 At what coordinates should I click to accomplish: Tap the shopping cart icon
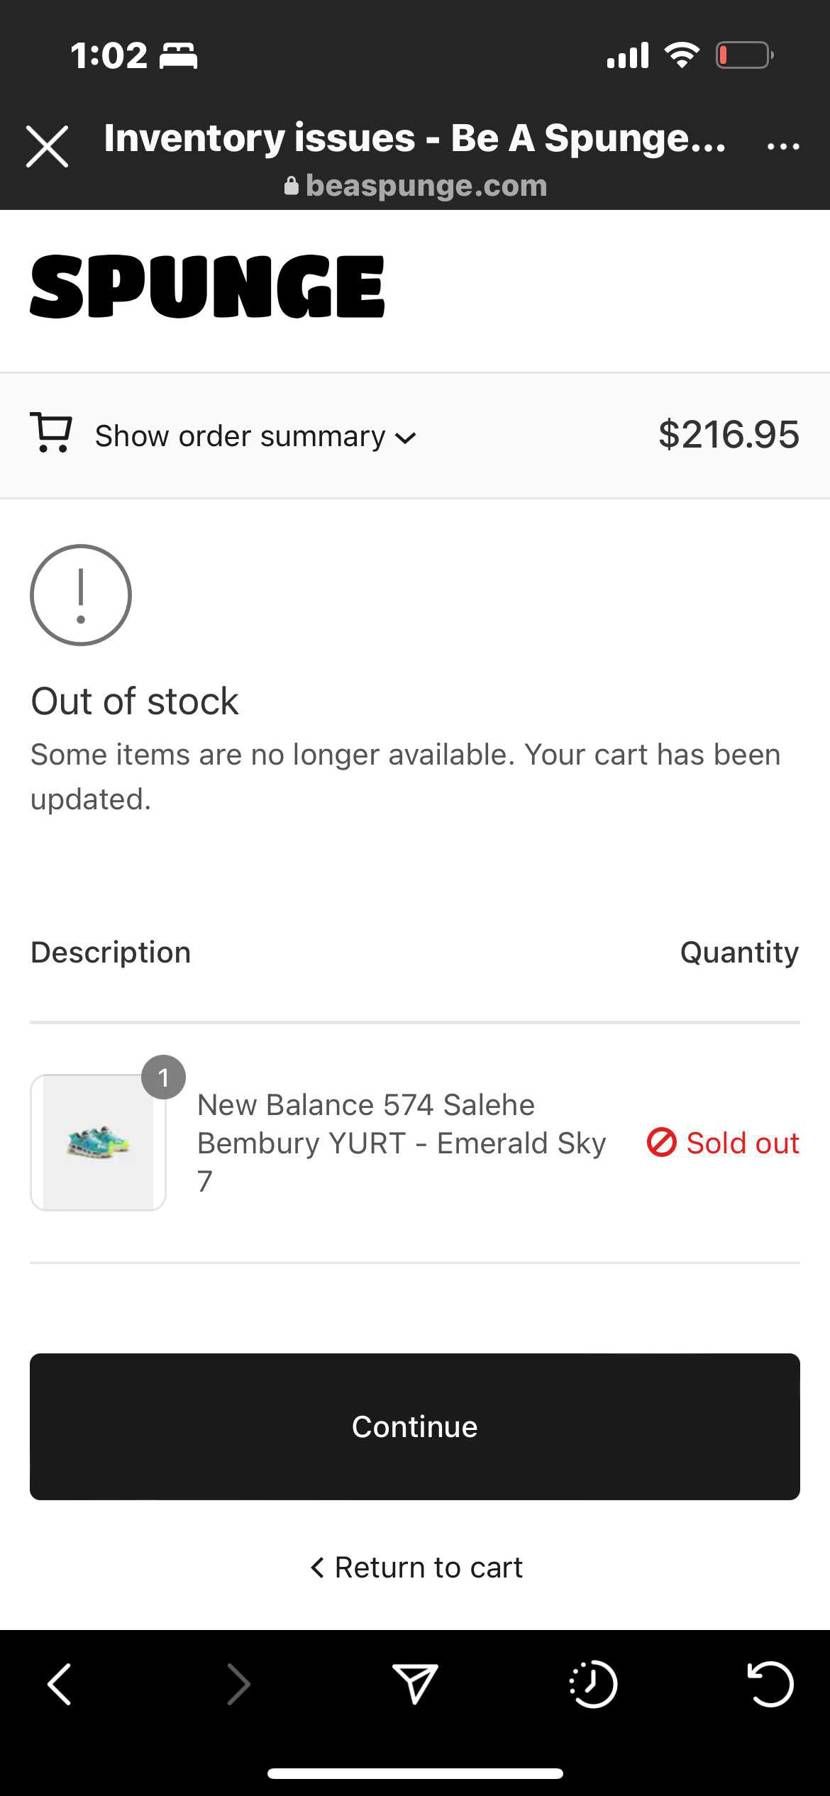[x=51, y=433]
